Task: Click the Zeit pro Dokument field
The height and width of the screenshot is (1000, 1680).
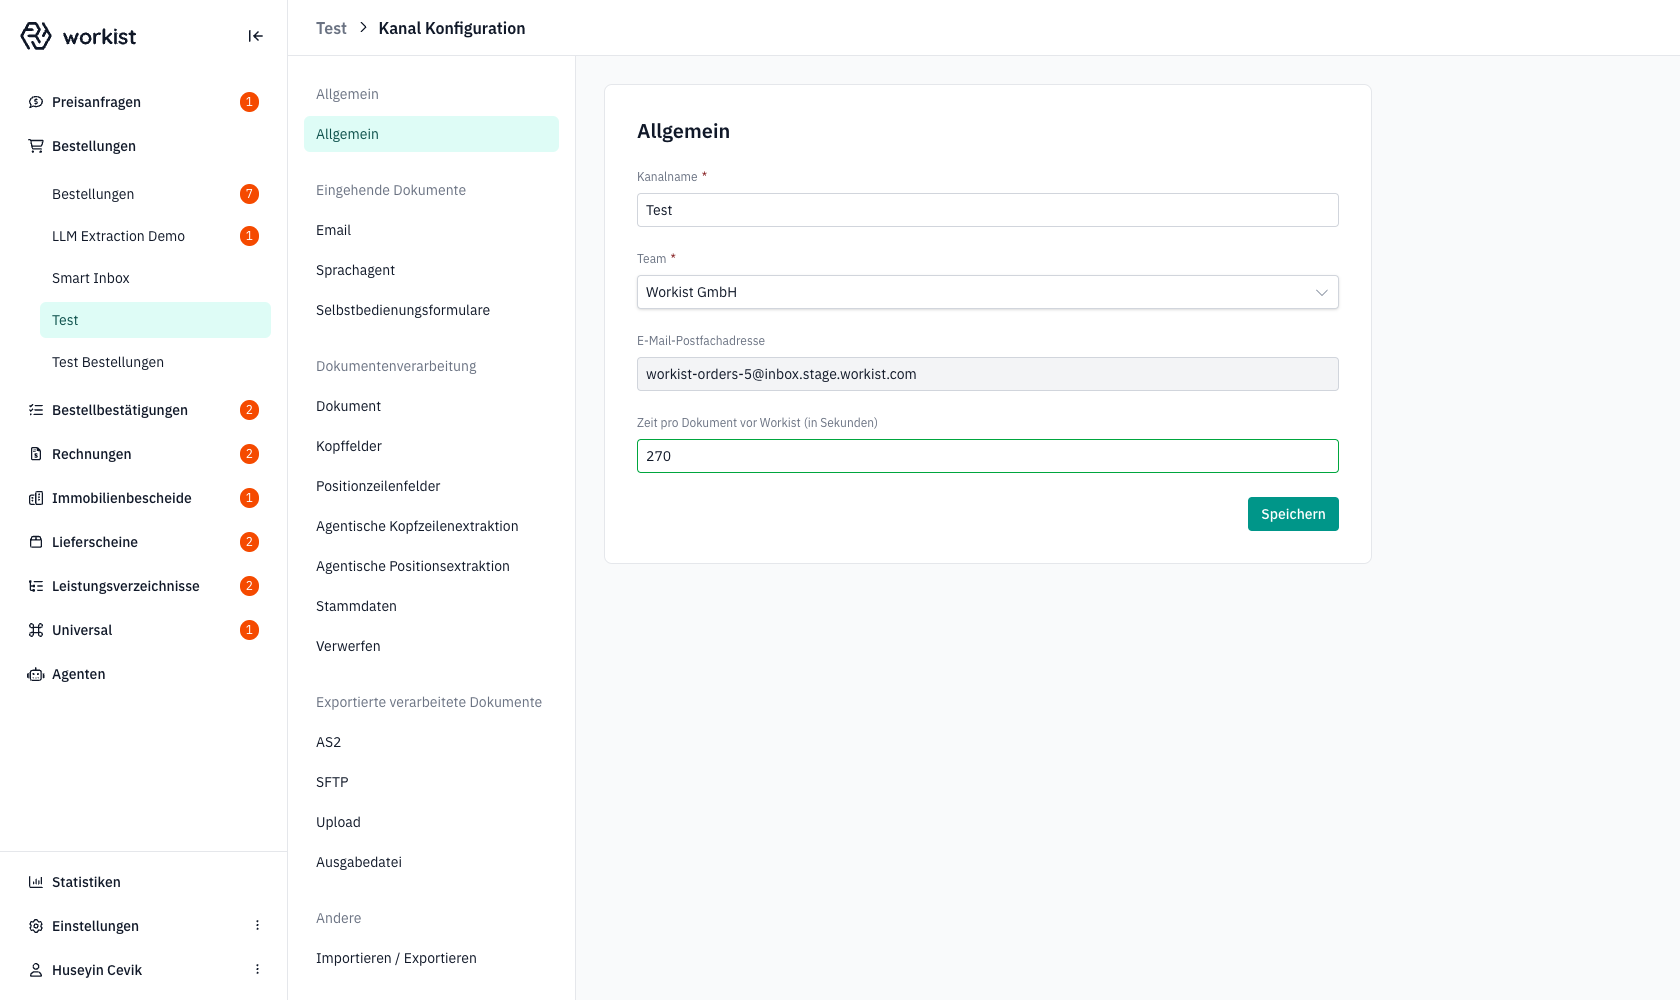Action: point(987,456)
